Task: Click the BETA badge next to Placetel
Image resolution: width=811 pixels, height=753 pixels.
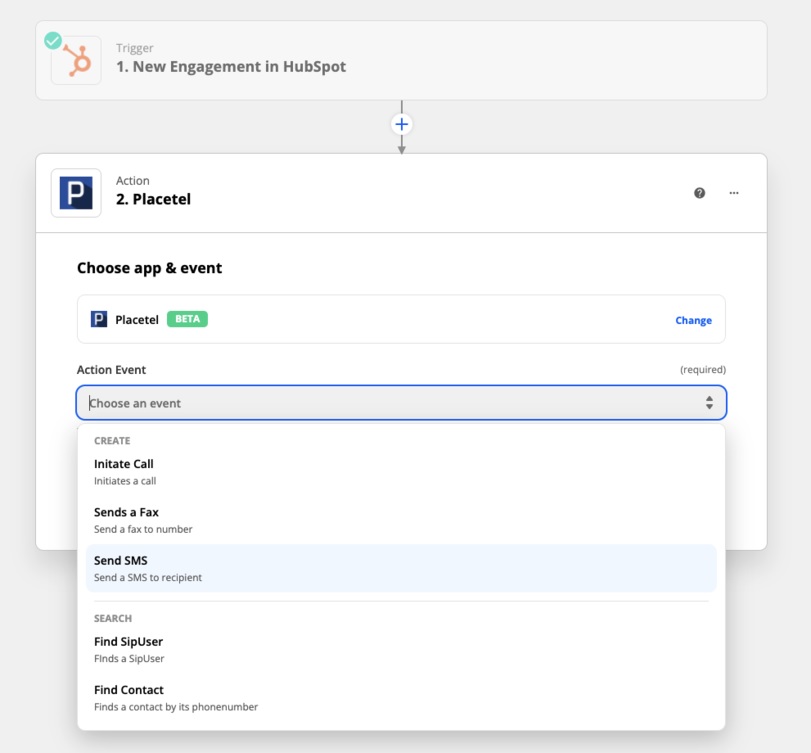Action: coord(187,319)
